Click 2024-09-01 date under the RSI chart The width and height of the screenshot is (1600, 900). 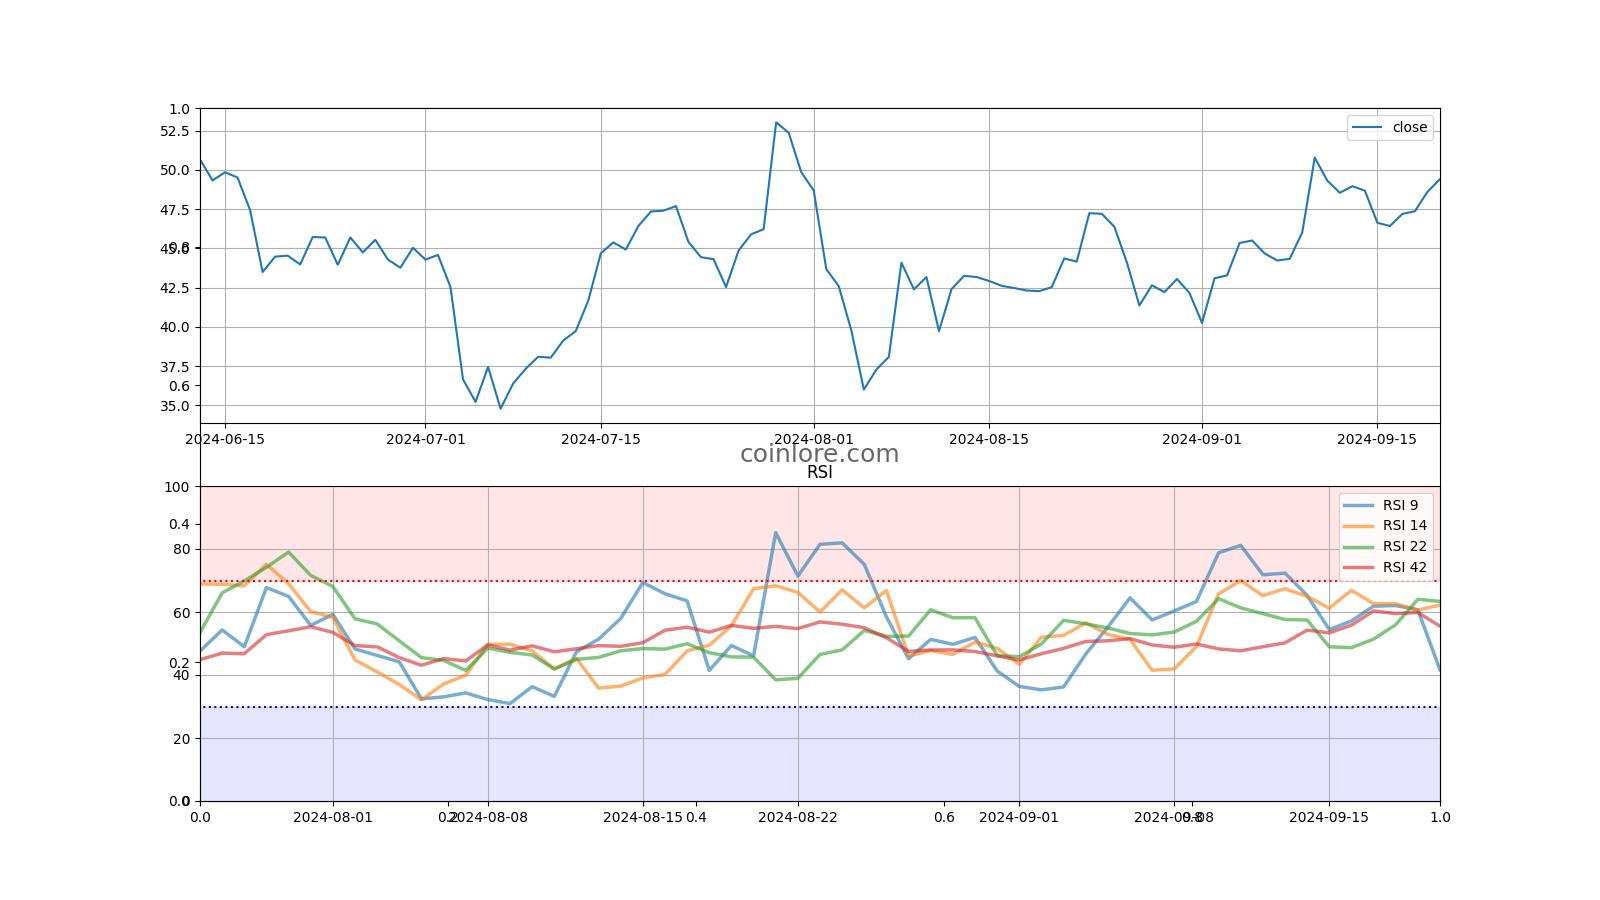pos(1019,817)
